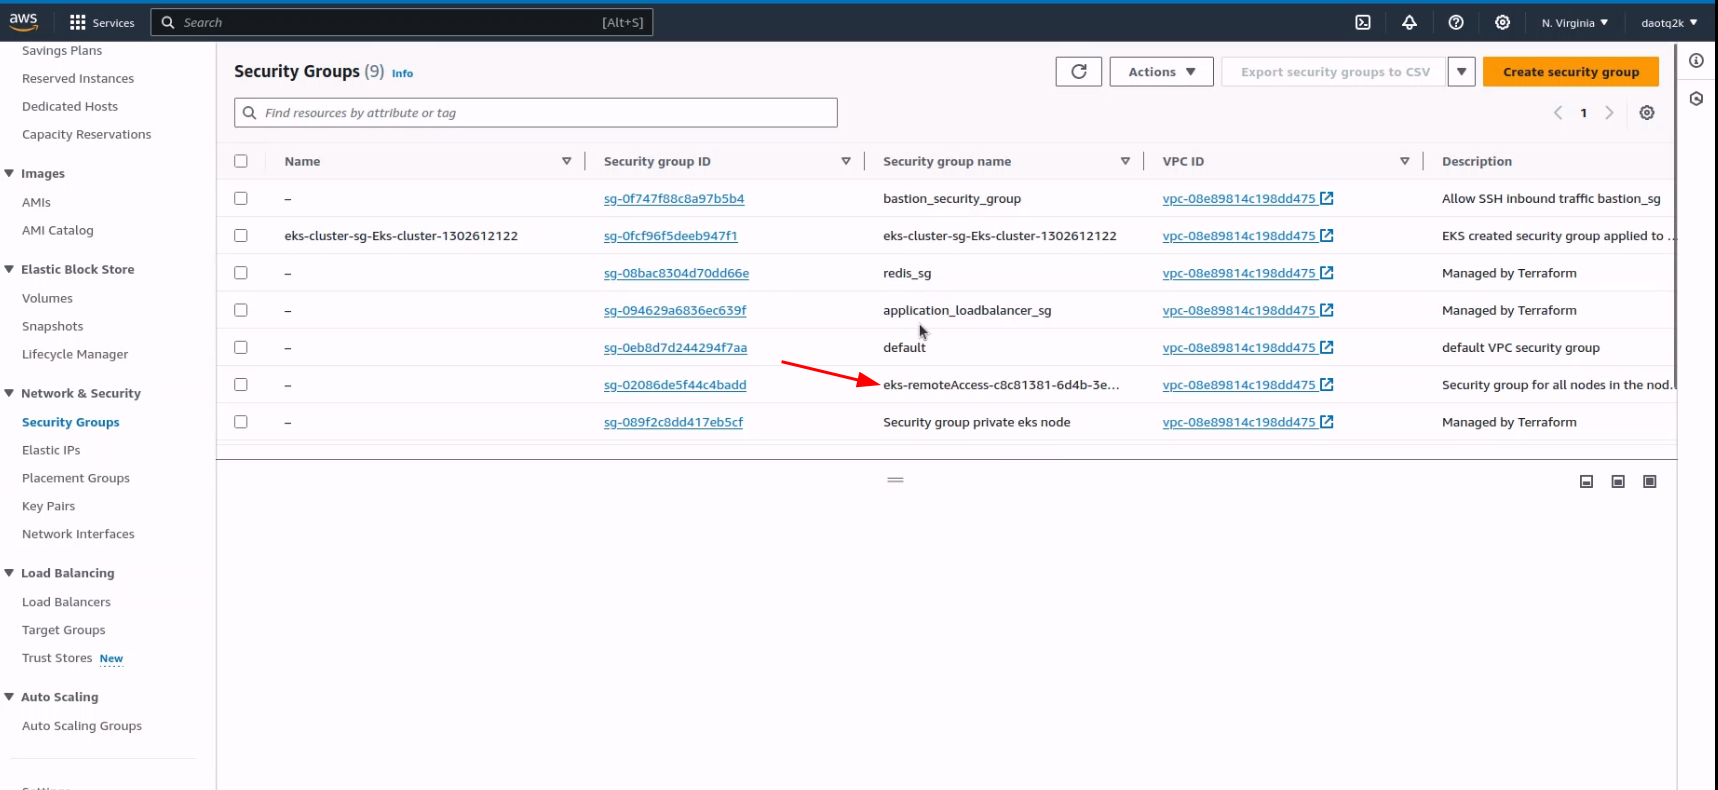Grab the split panel resize handle

click(x=895, y=480)
